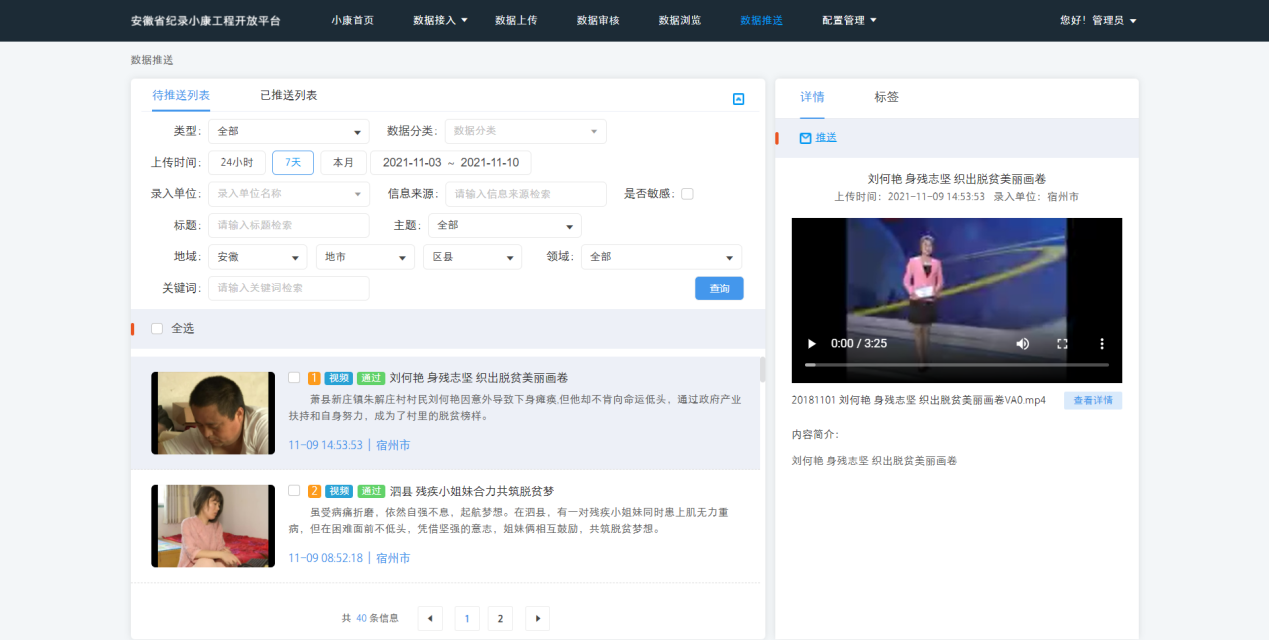Image resolution: width=1269 pixels, height=640 pixels.
Task: Click the 查询 button
Action: click(719, 288)
